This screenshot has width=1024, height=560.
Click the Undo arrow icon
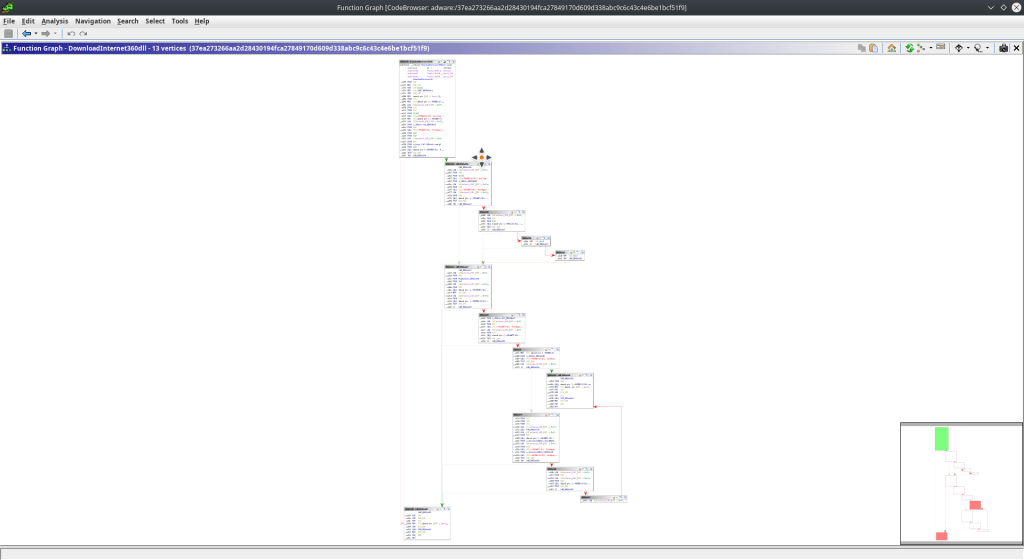[x=70, y=33]
